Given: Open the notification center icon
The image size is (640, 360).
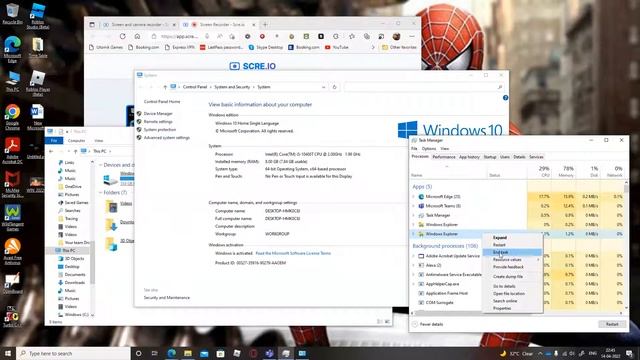Looking at the screenshot, I should (629, 353).
